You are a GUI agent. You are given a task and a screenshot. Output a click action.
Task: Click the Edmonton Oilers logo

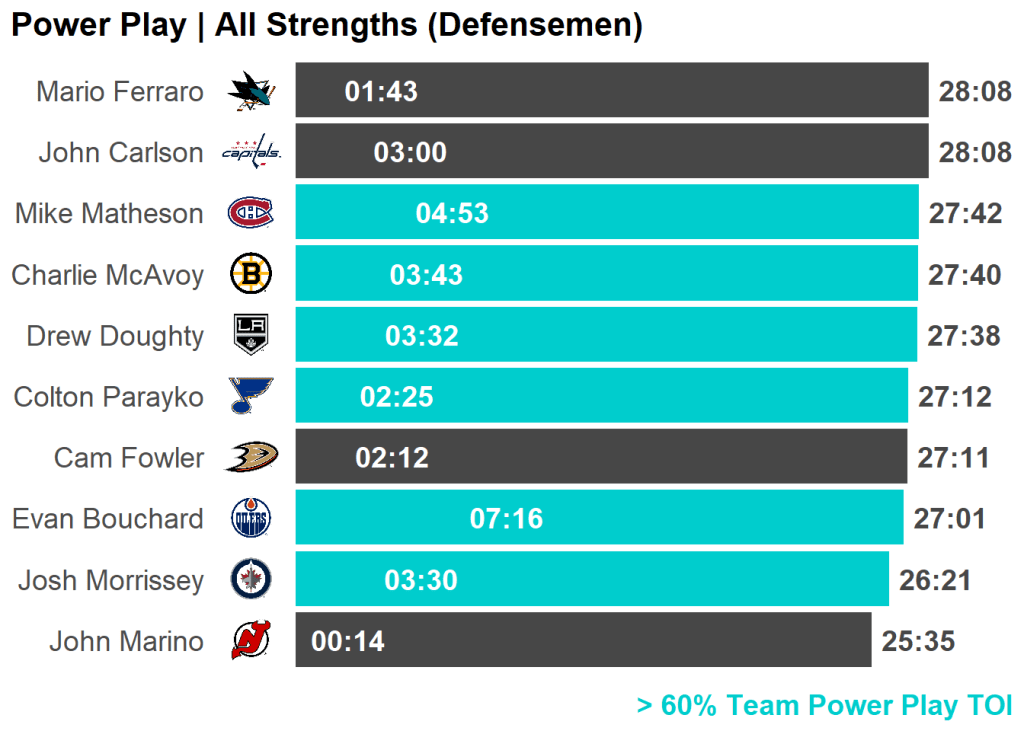click(x=250, y=518)
